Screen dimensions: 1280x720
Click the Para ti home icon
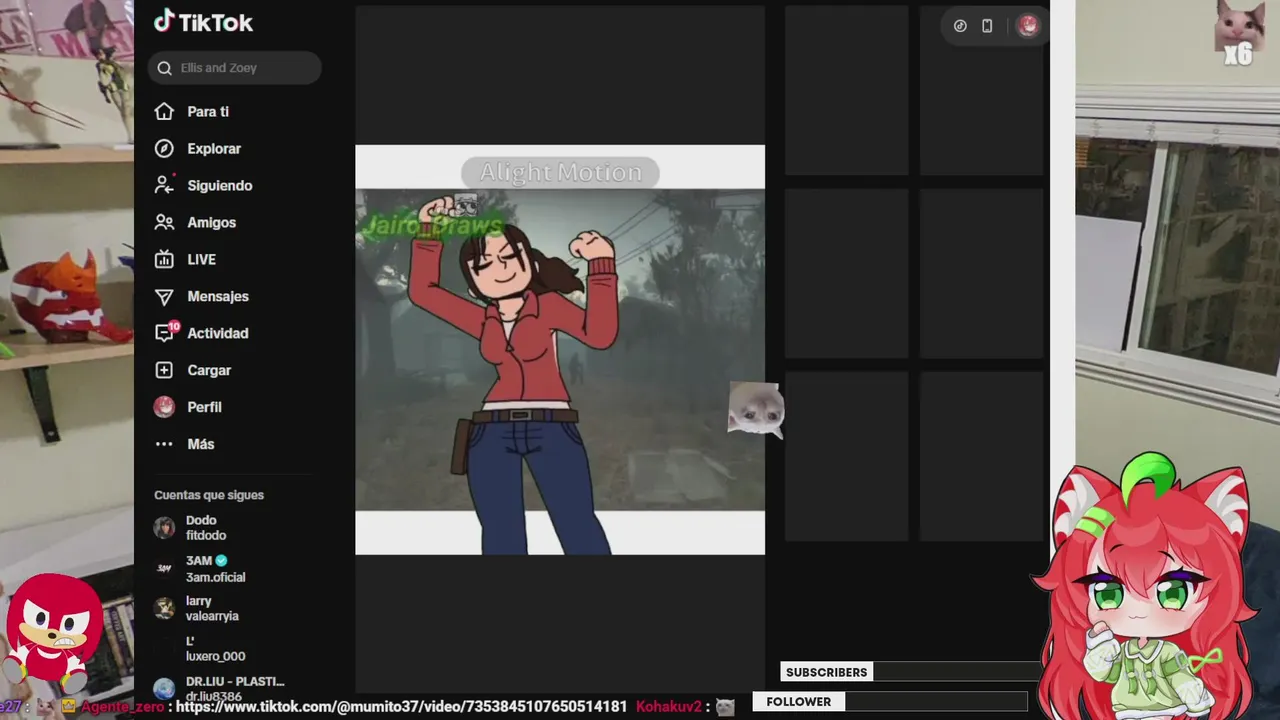(x=164, y=112)
